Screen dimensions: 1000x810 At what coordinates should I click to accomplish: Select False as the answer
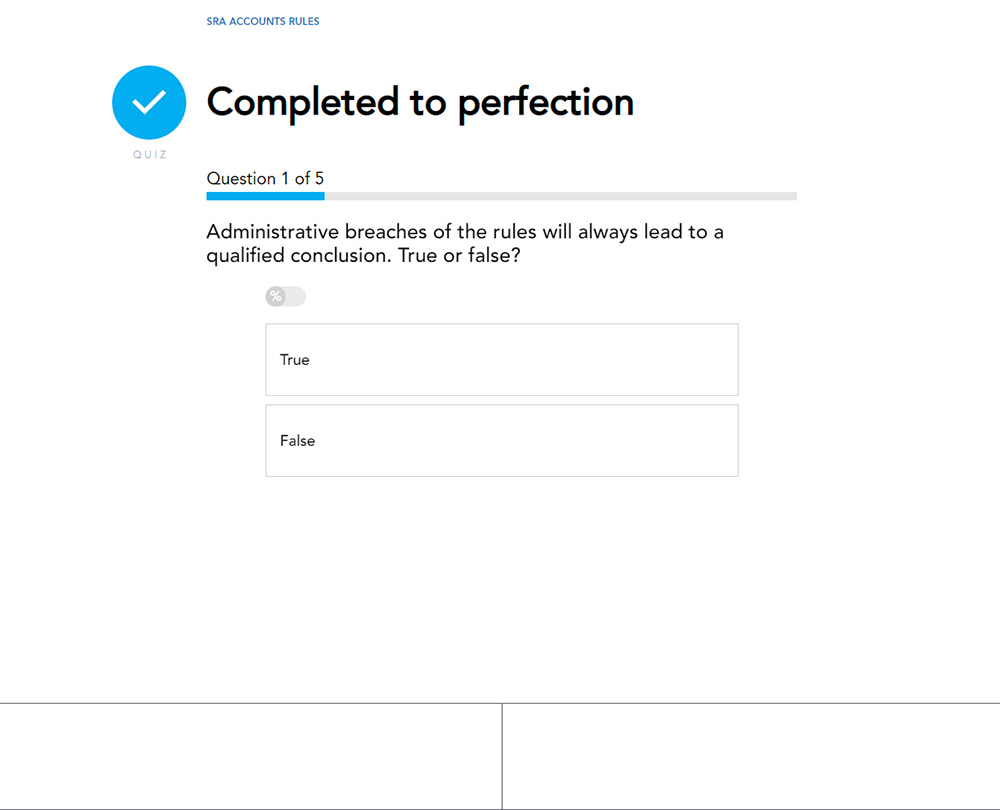[x=501, y=441]
